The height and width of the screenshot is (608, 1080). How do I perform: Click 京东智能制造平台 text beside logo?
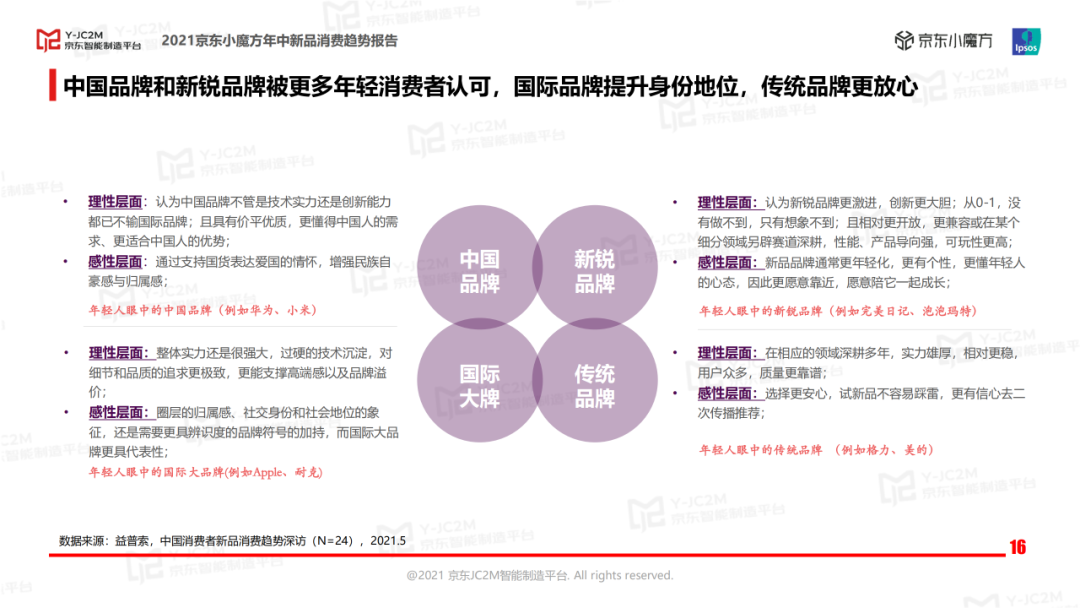[103, 45]
